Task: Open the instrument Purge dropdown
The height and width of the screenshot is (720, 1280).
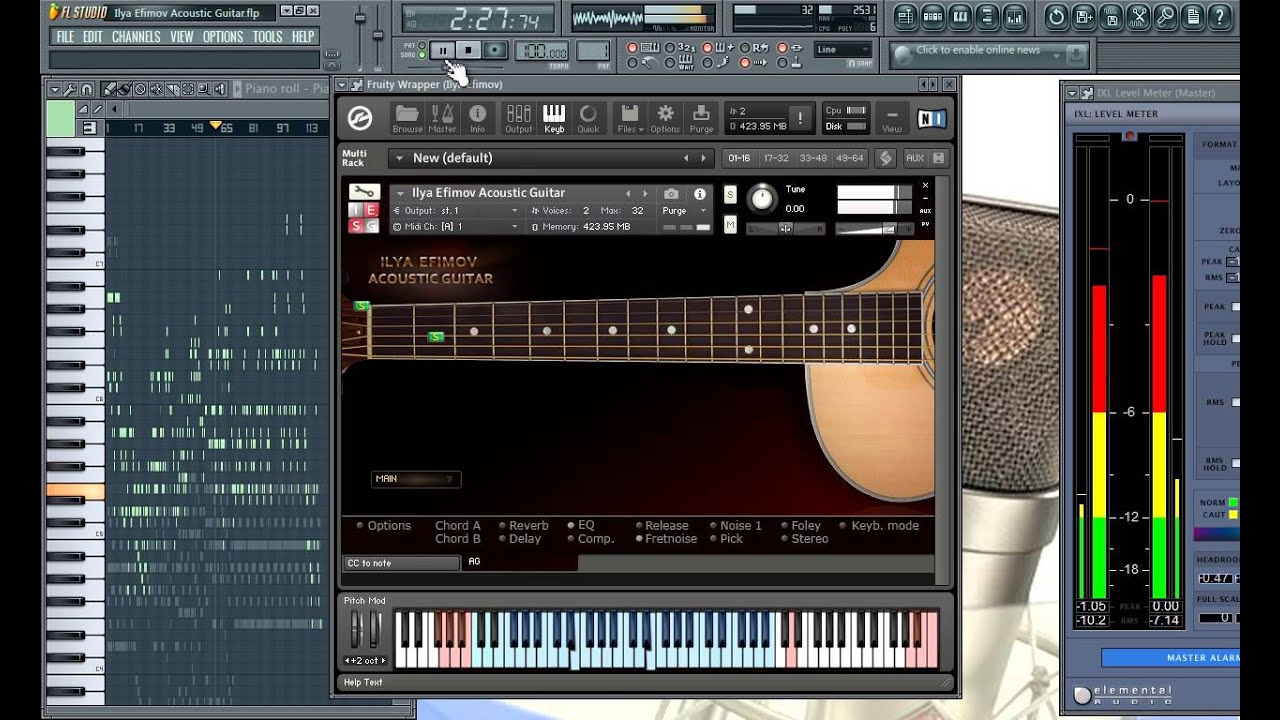Action: pos(683,211)
